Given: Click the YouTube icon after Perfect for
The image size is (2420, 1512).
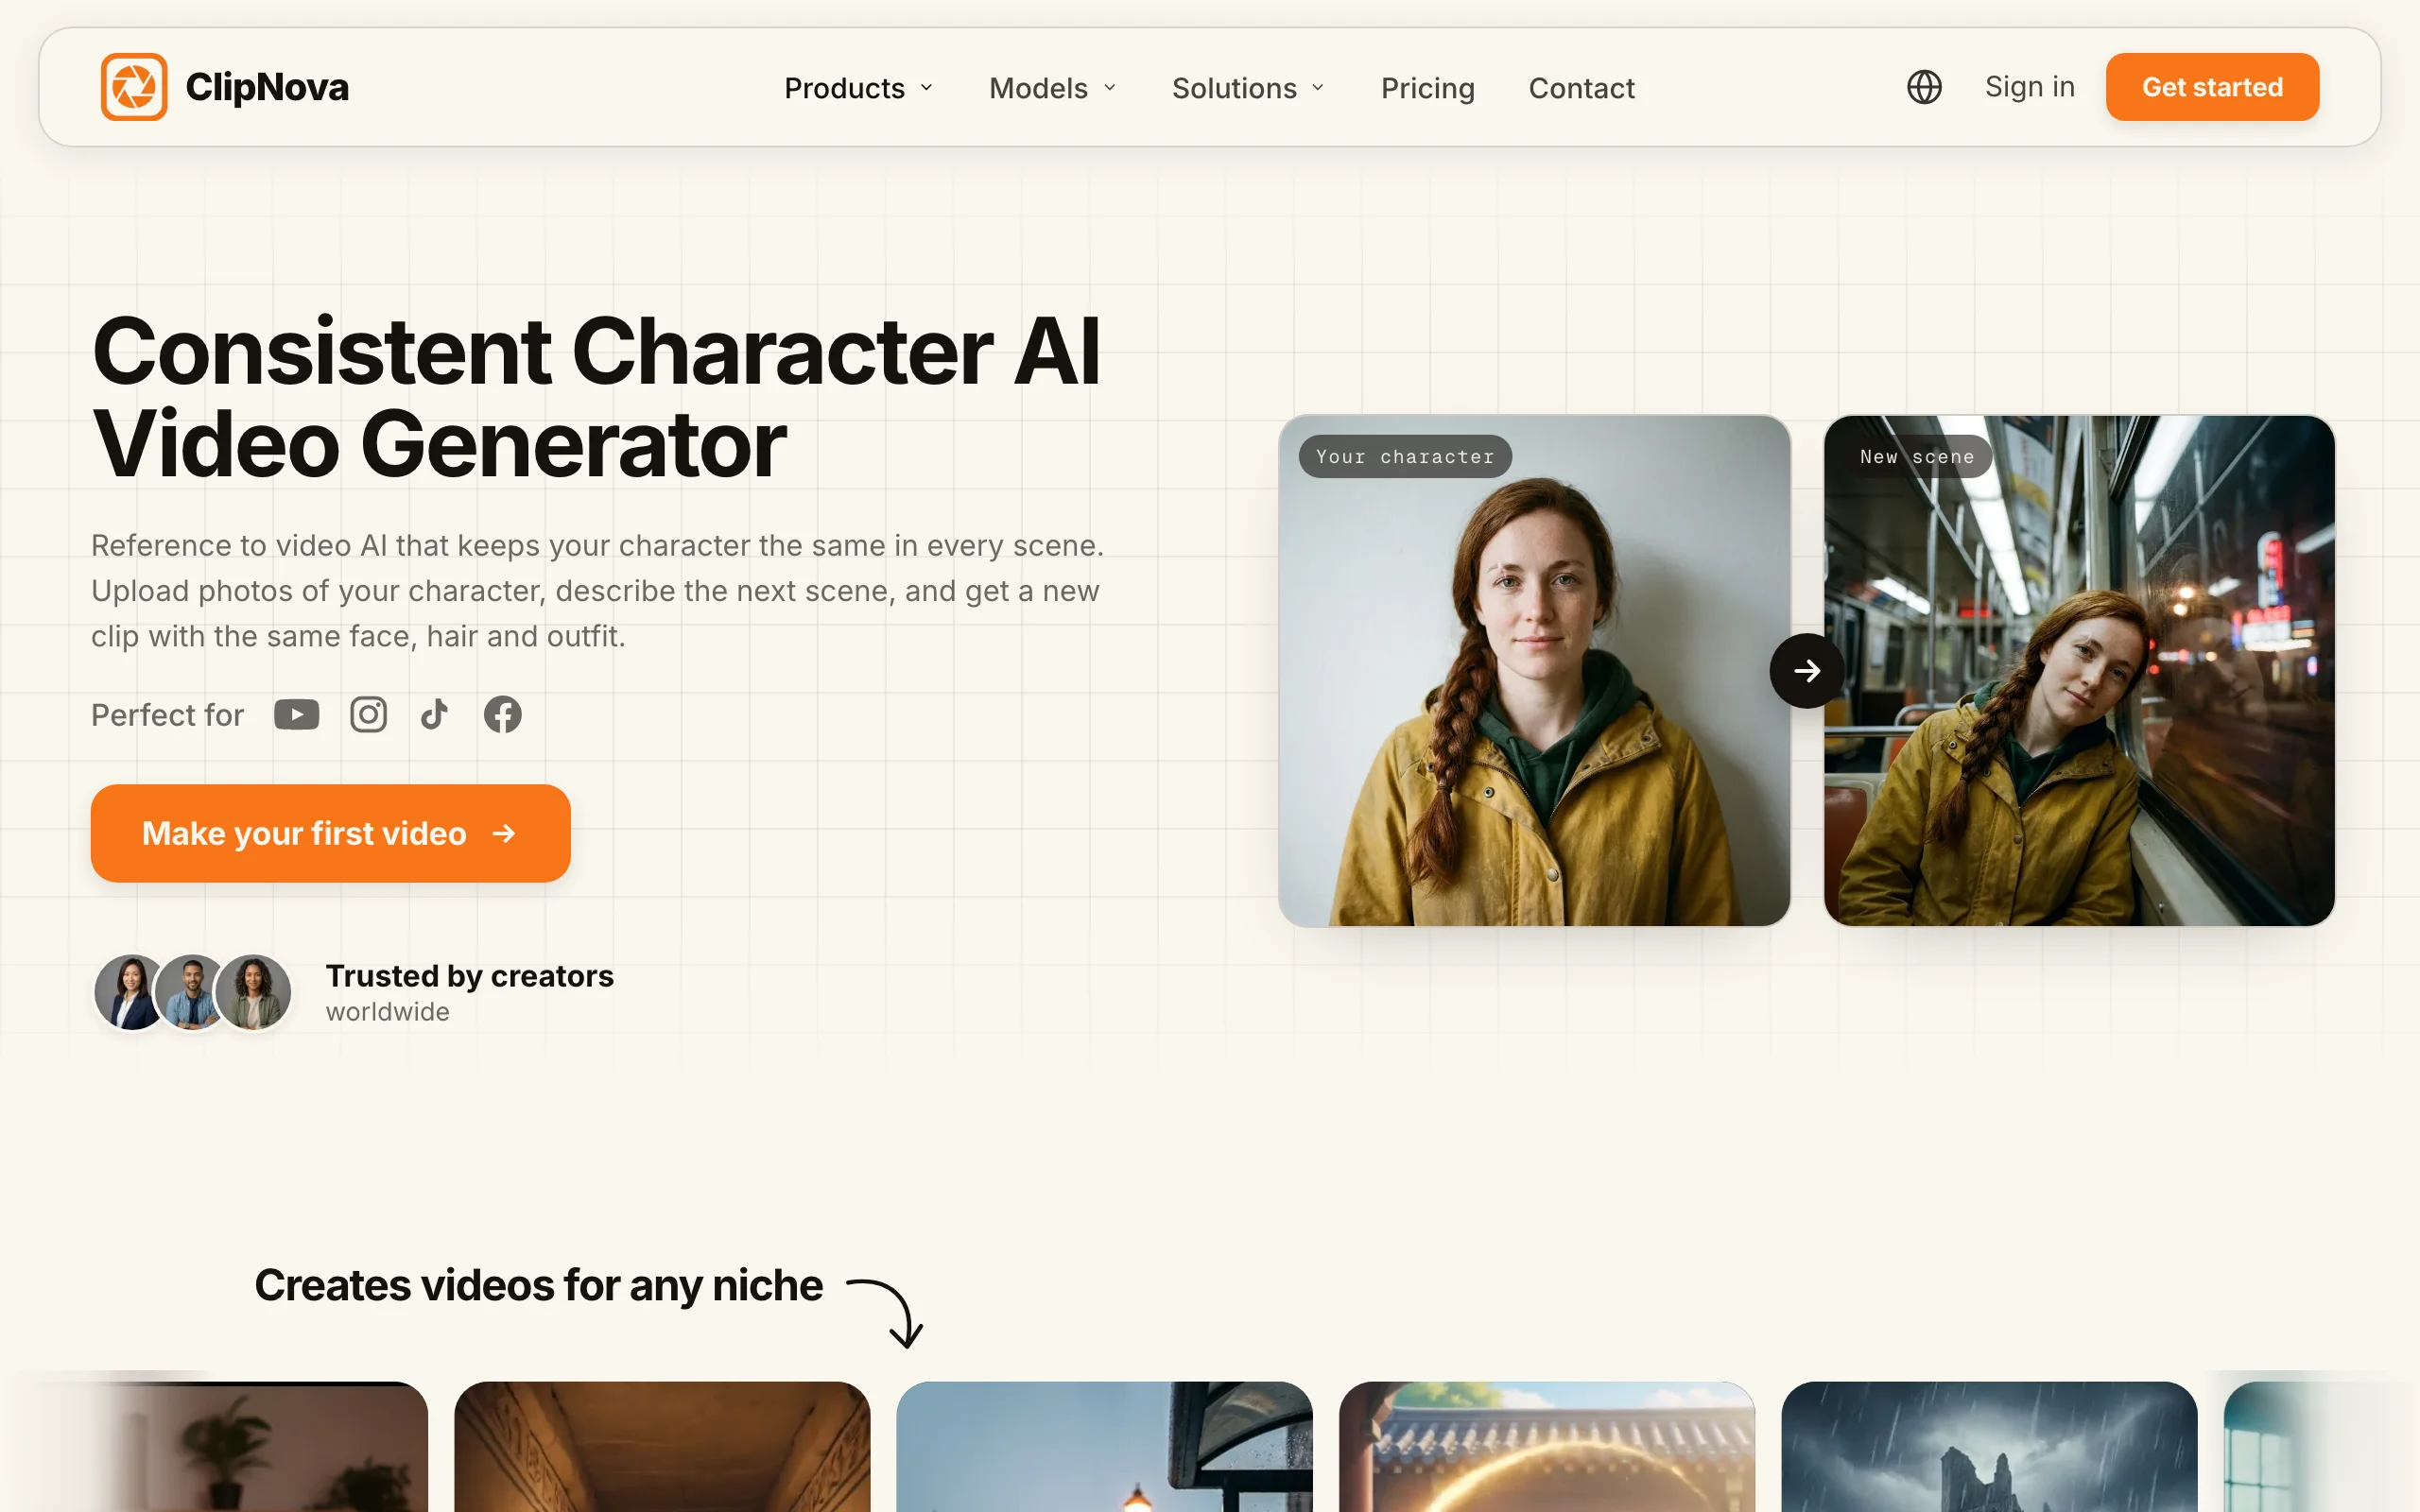Looking at the screenshot, I should 297,715.
